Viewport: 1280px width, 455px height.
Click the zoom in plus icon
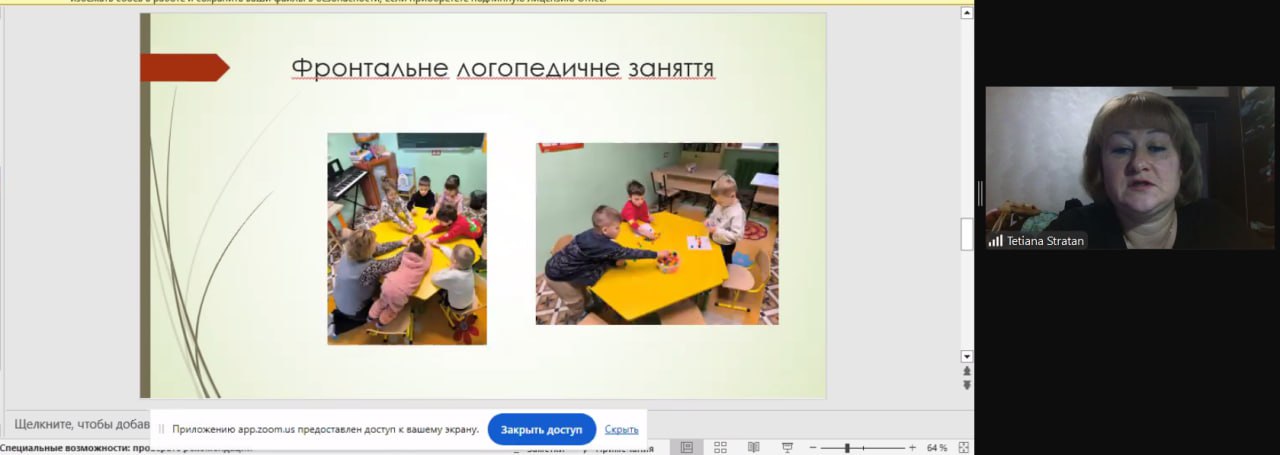[x=912, y=447]
